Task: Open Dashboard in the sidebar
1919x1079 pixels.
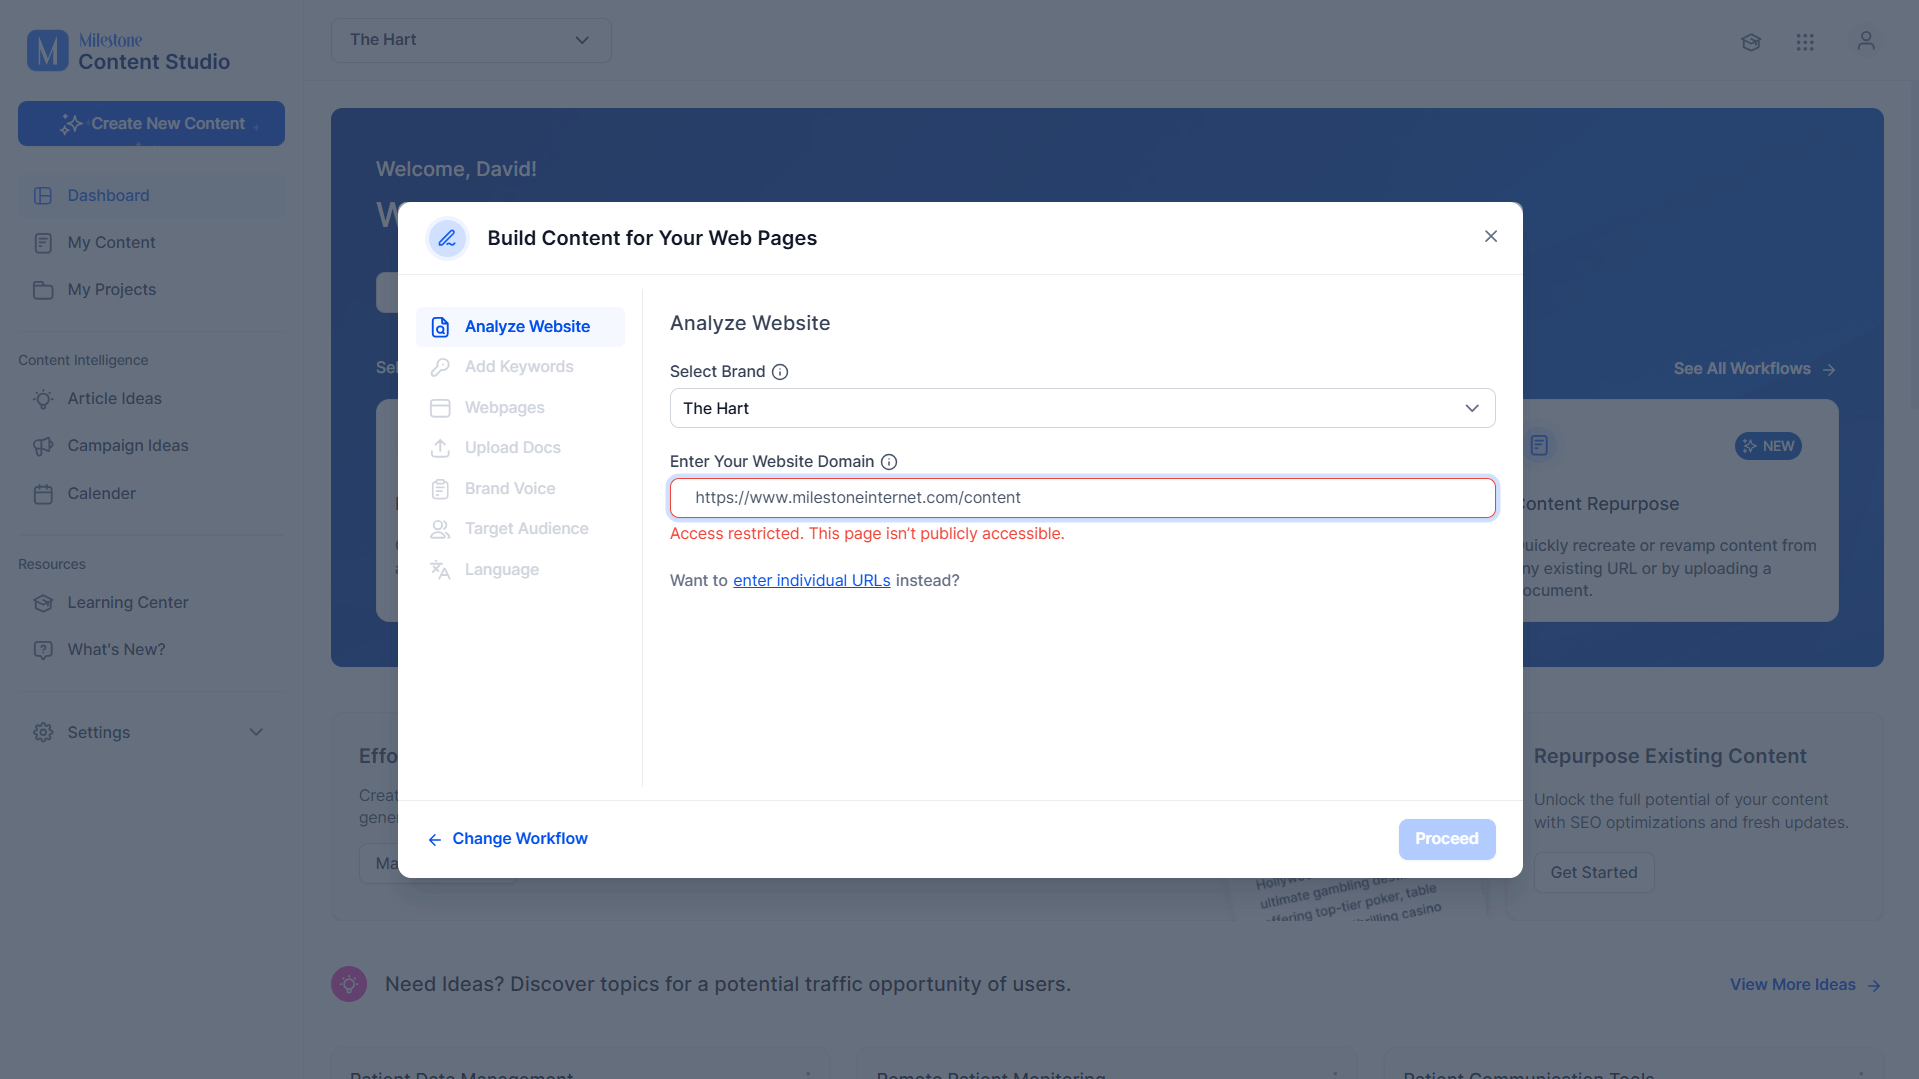Action: click(151, 196)
